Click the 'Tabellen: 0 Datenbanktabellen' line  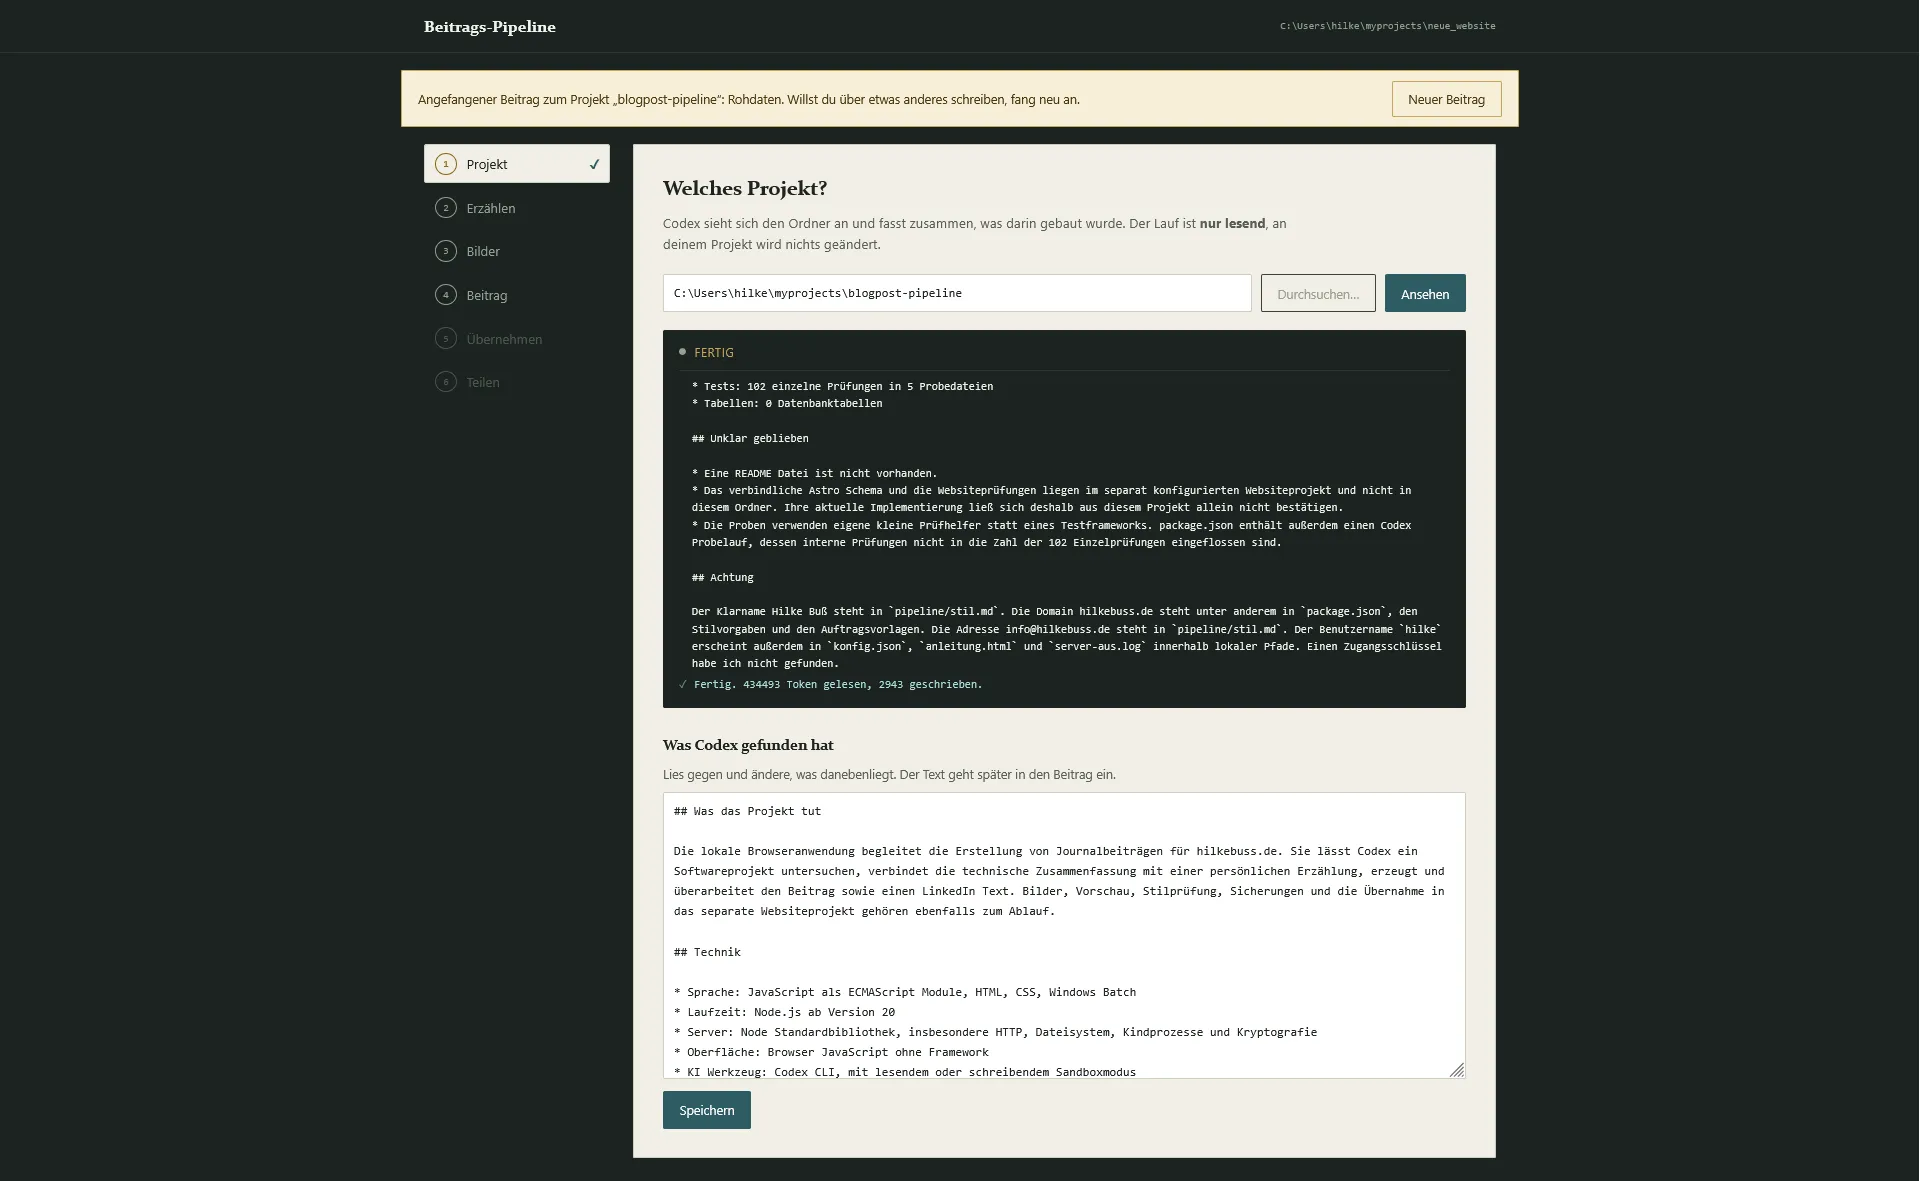pos(787,403)
